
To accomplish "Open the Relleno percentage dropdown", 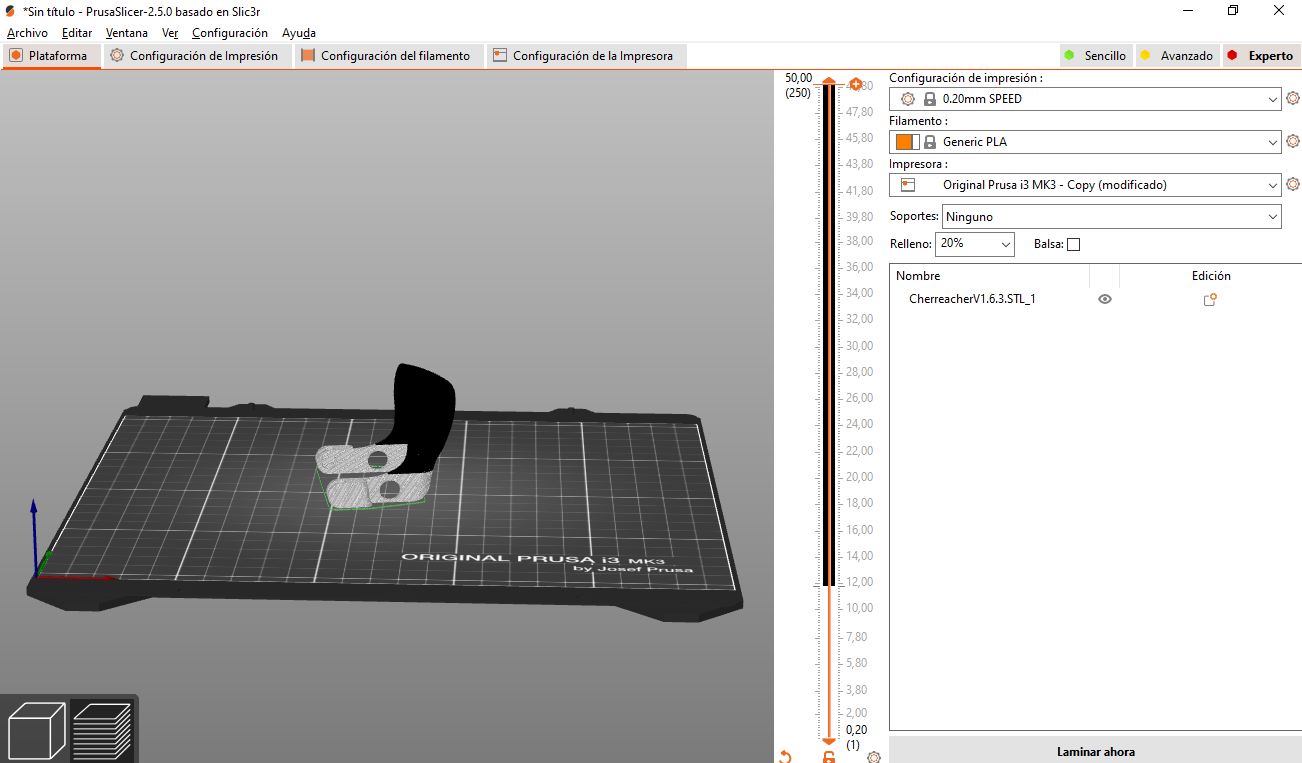I will [975, 244].
